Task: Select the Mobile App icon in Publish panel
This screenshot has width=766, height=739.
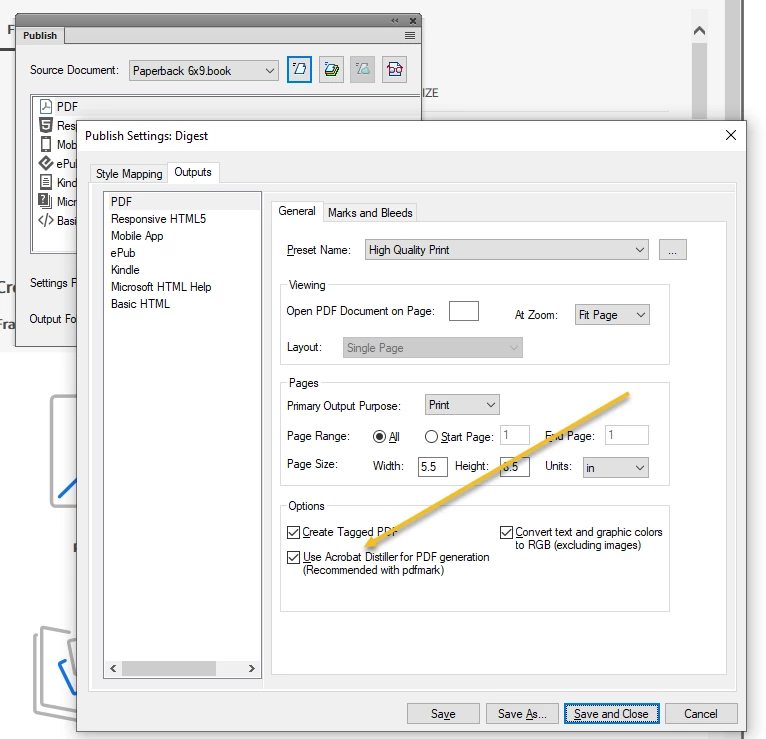Action: (x=45, y=144)
